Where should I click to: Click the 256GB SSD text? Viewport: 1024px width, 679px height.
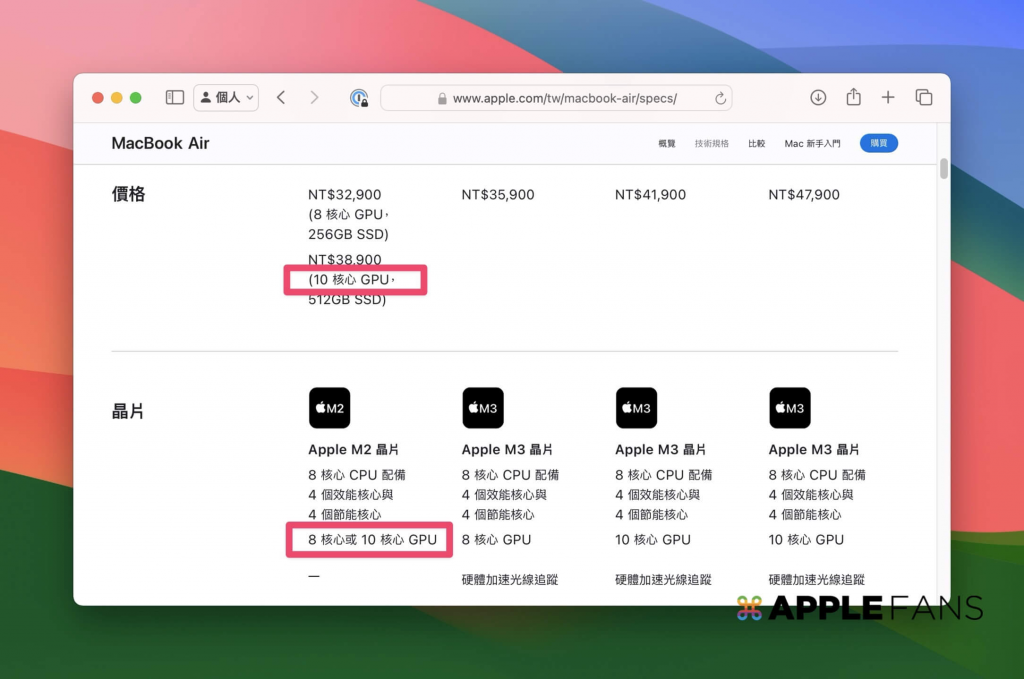pyautogui.click(x=348, y=234)
